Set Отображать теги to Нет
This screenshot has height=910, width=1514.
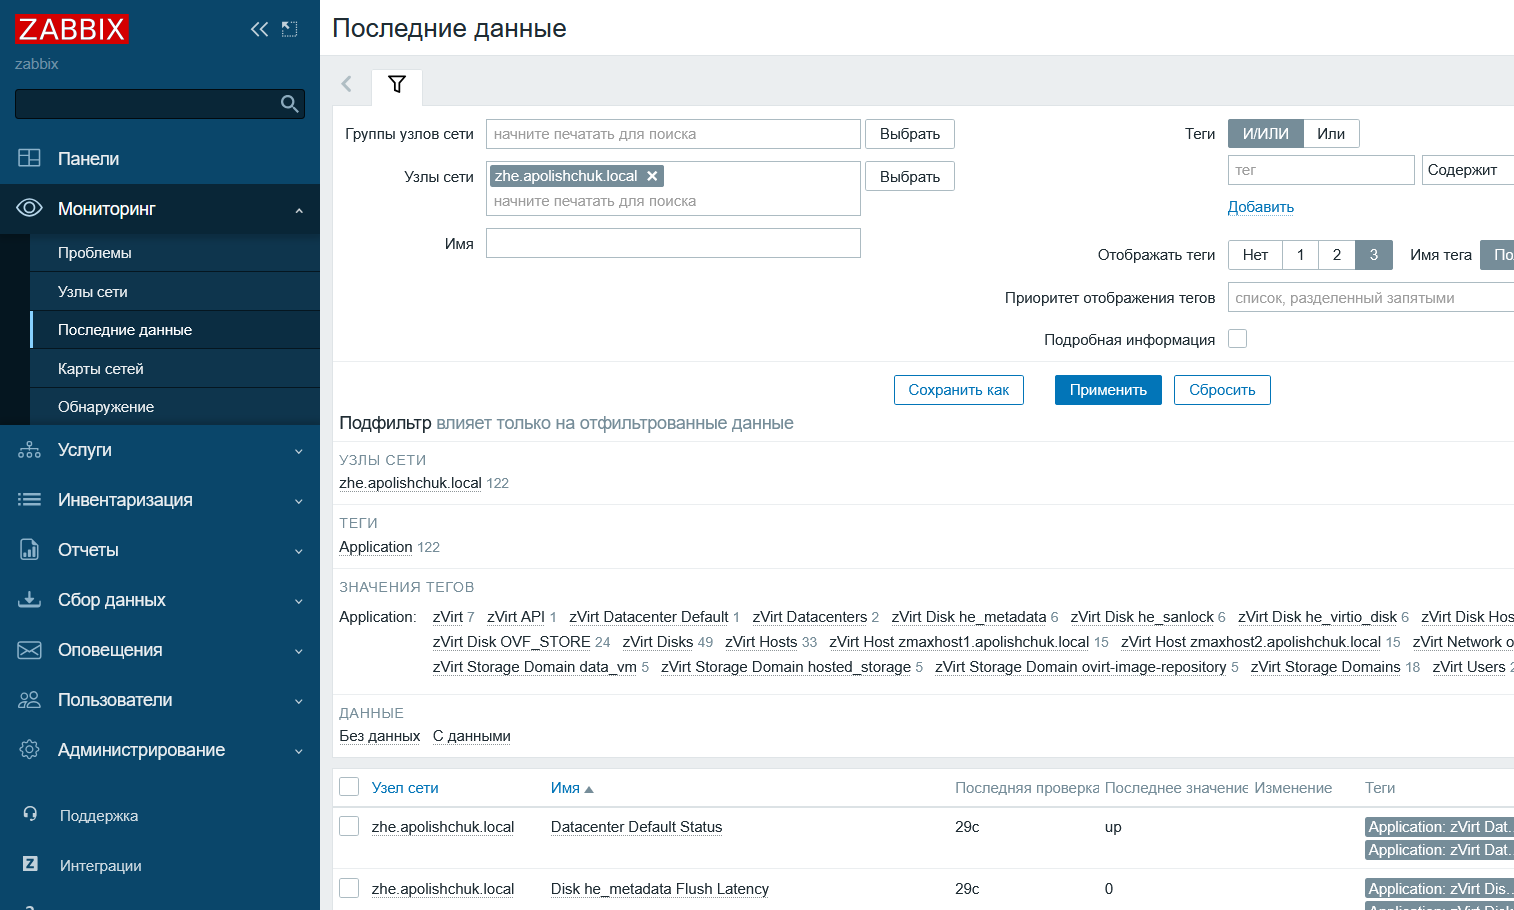point(1255,255)
